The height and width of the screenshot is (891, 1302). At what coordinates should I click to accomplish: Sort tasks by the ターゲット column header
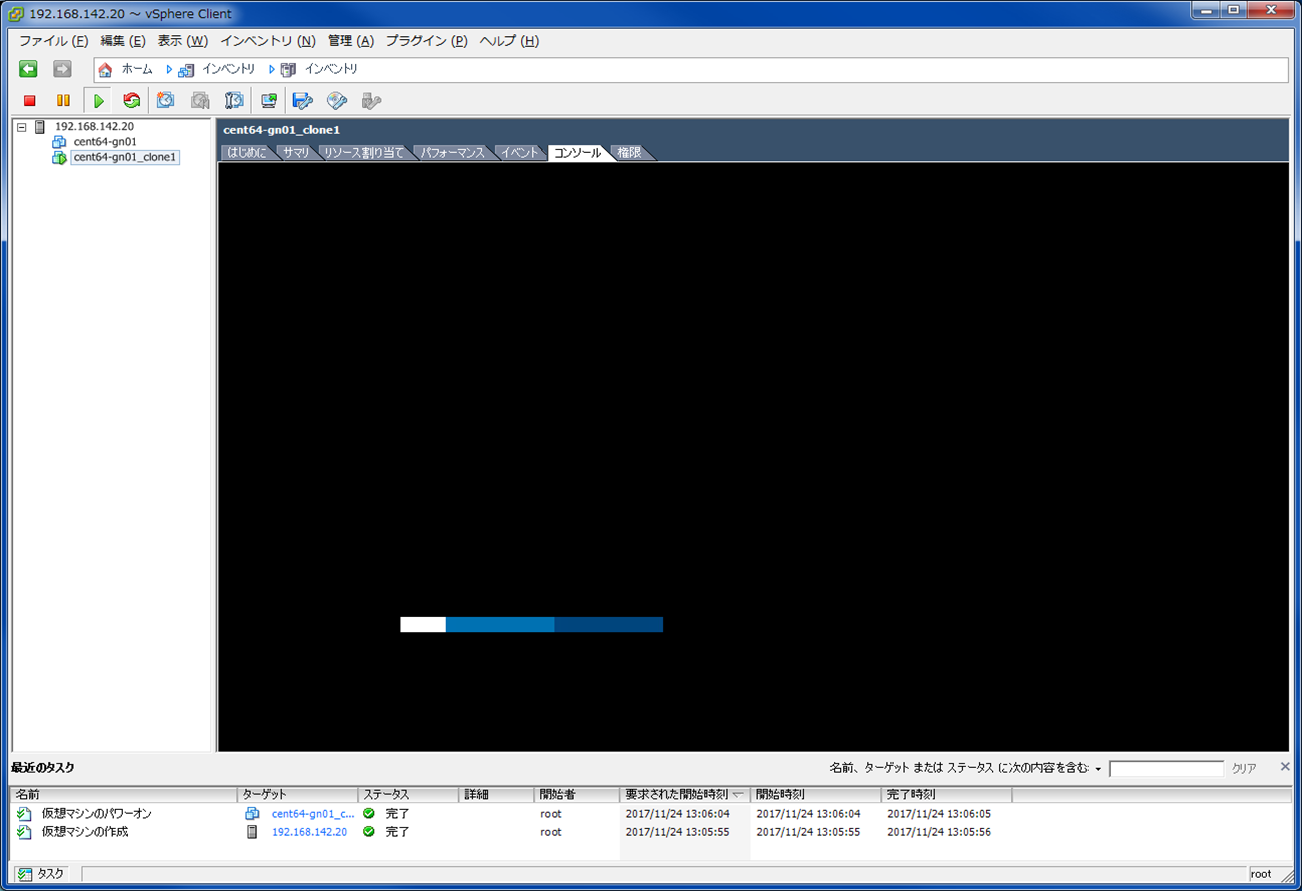pyautogui.click(x=298, y=795)
